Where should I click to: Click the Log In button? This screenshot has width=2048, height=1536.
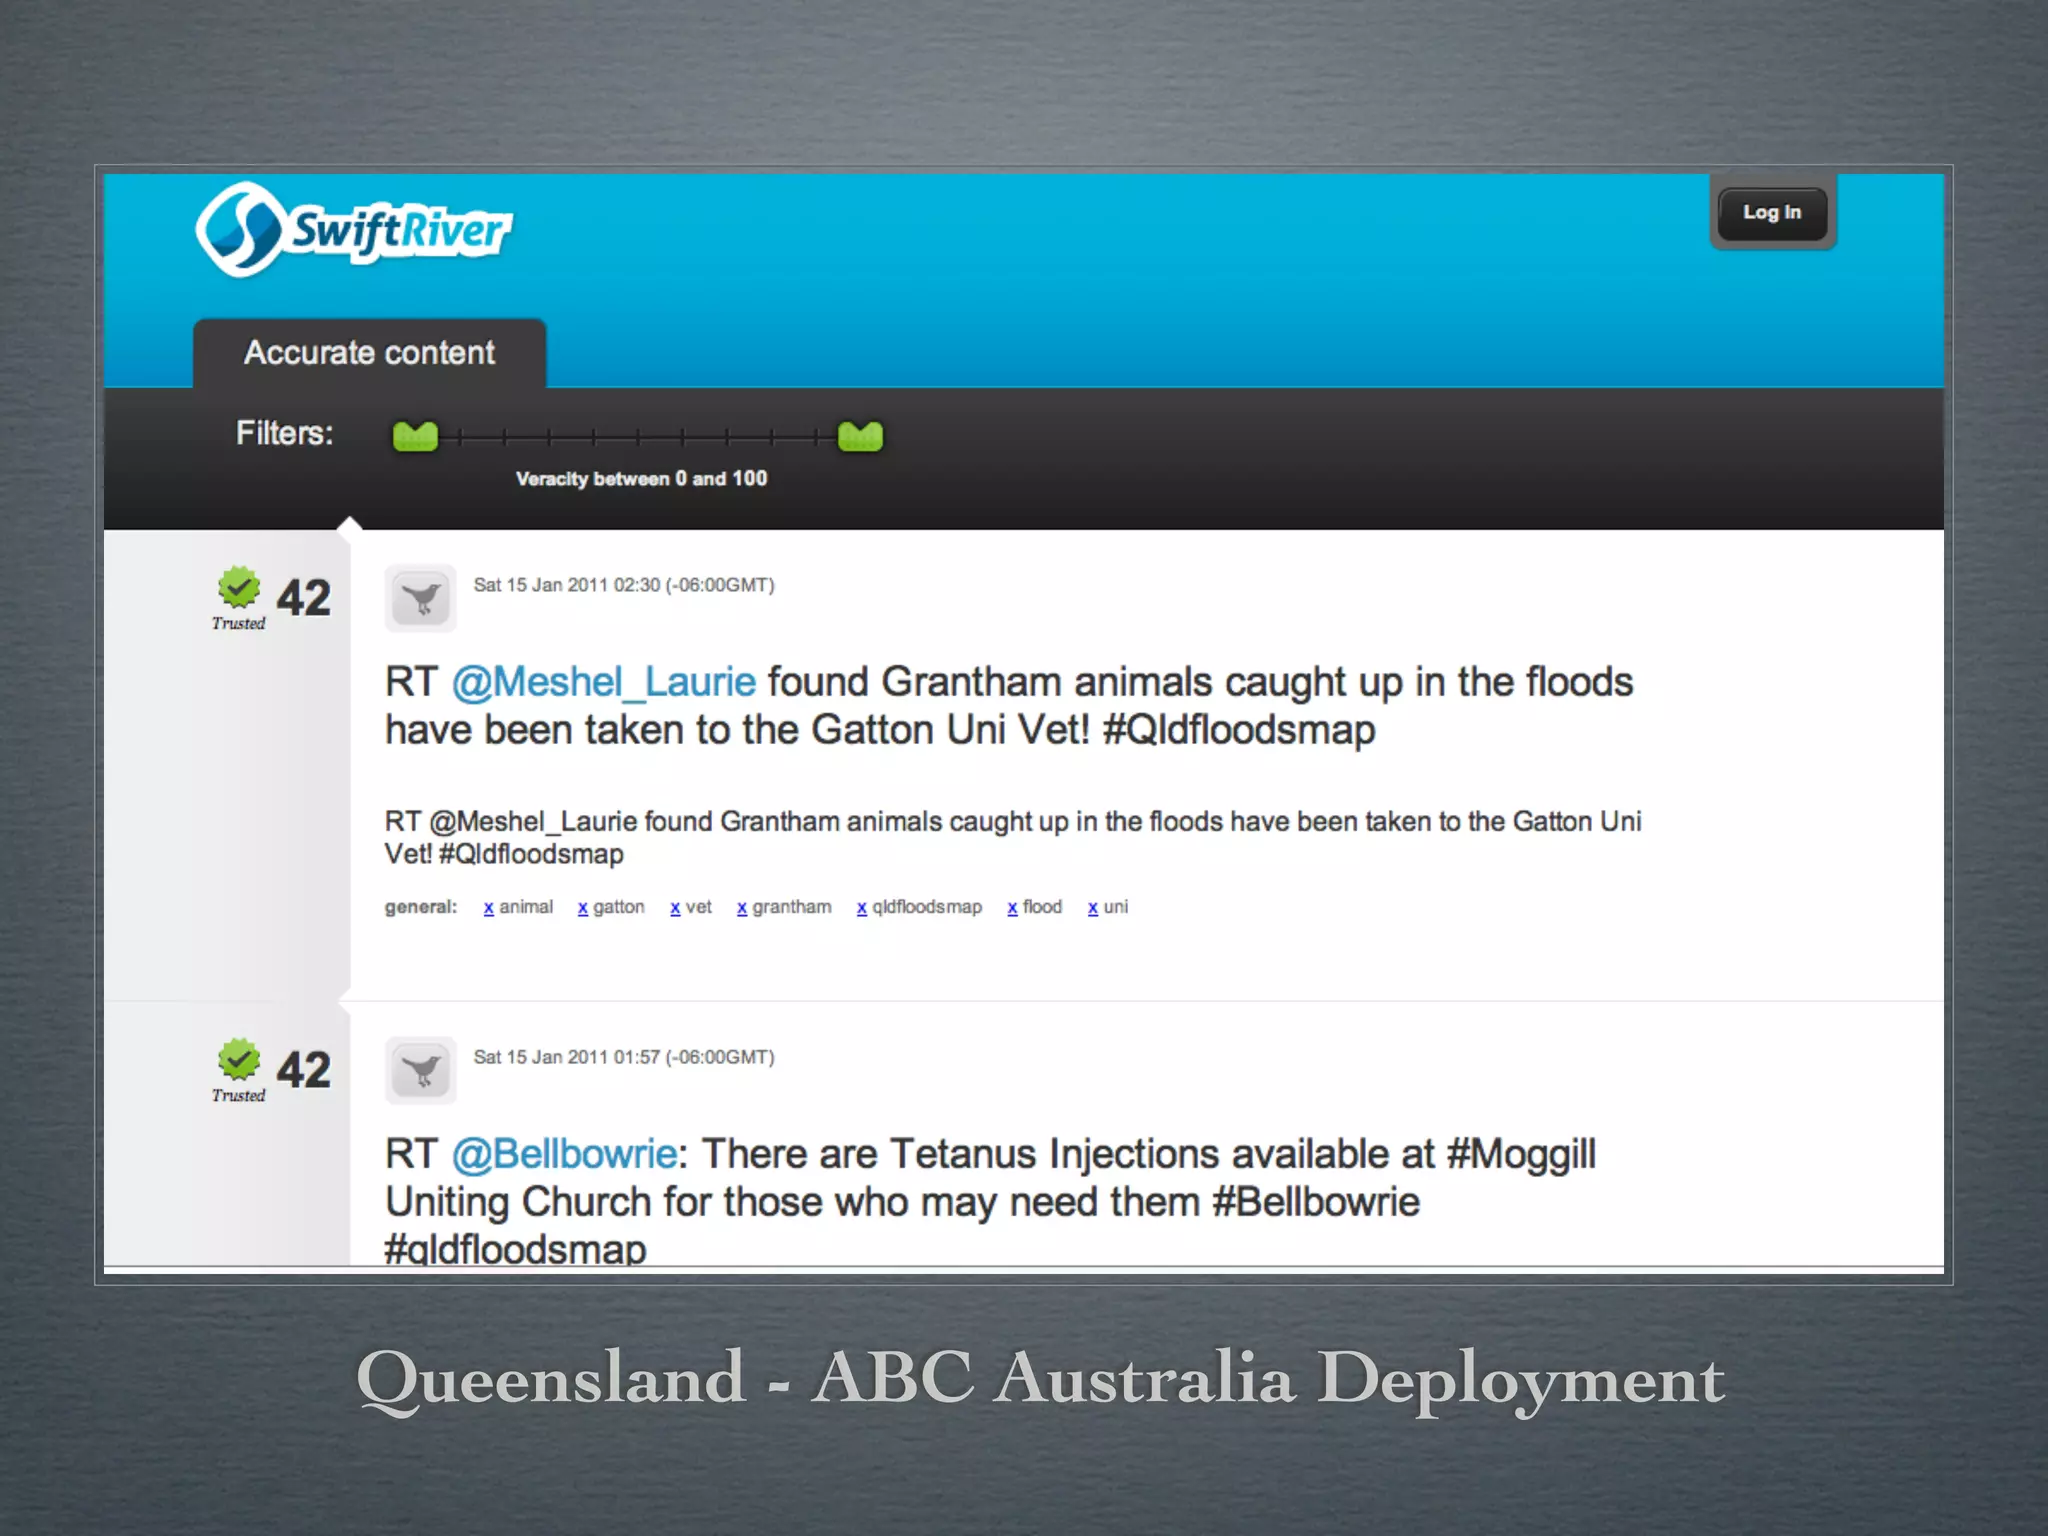tap(1771, 212)
